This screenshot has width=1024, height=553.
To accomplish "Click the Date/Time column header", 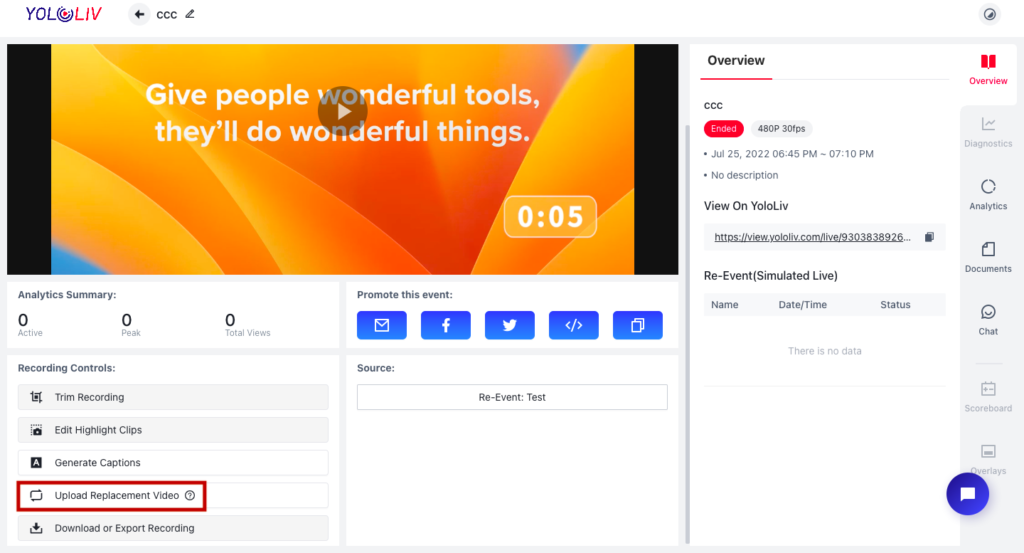I will pos(803,305).
